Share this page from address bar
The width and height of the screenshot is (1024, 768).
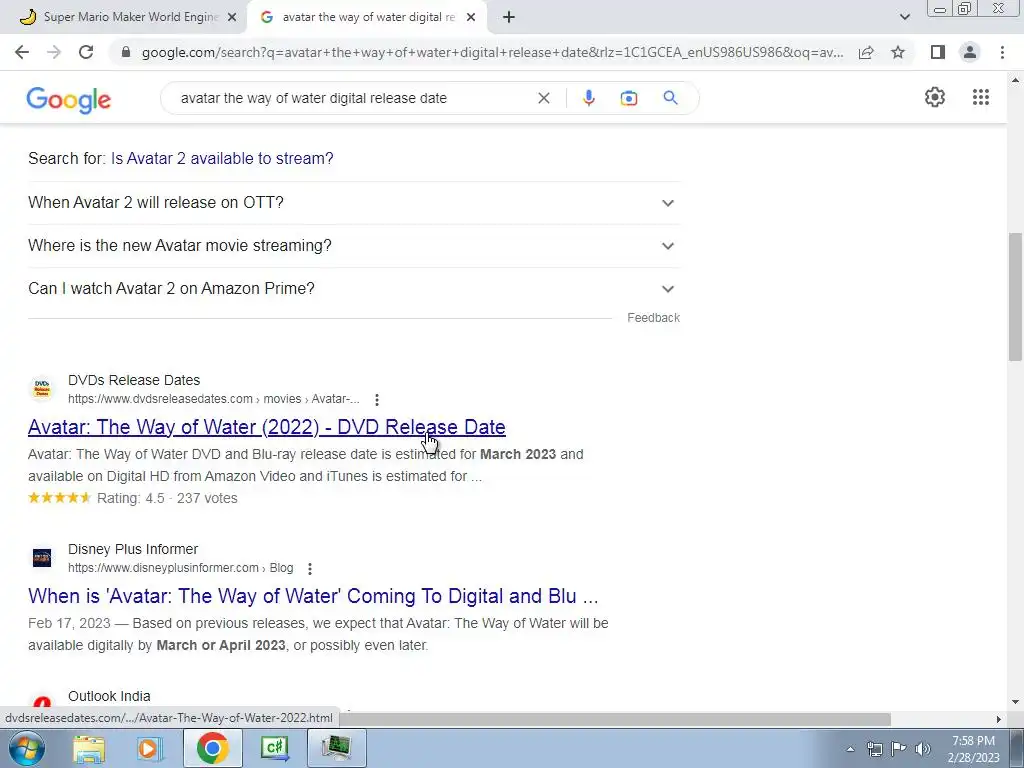[866, 52]
